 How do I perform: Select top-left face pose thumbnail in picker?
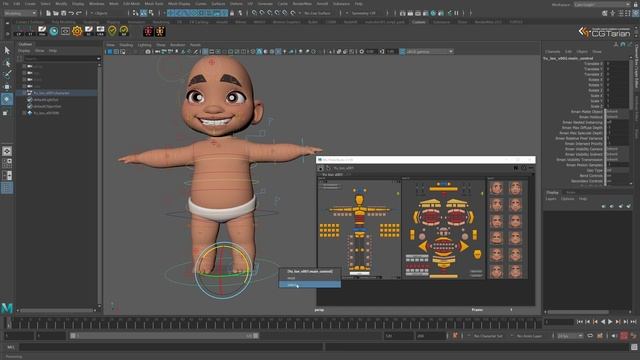coord(497,188)
